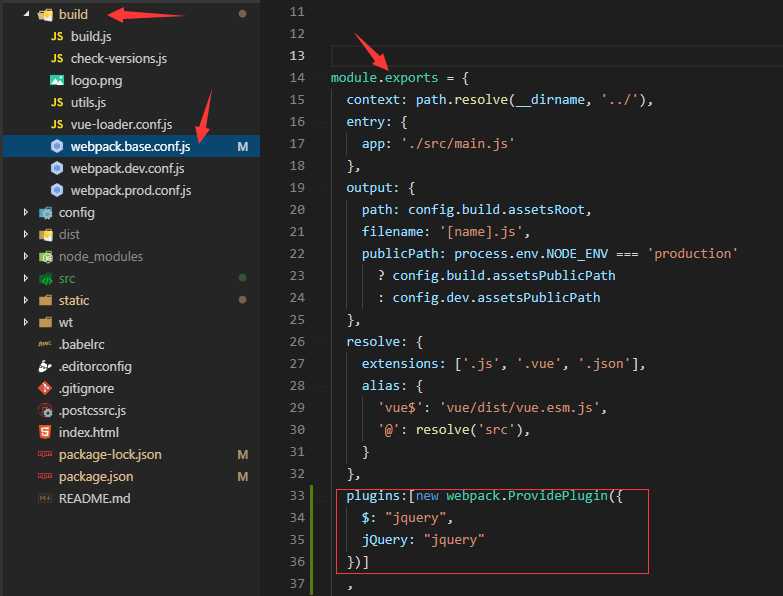
Task: Open .postcssrc.js file
Action: click(92, 410)
